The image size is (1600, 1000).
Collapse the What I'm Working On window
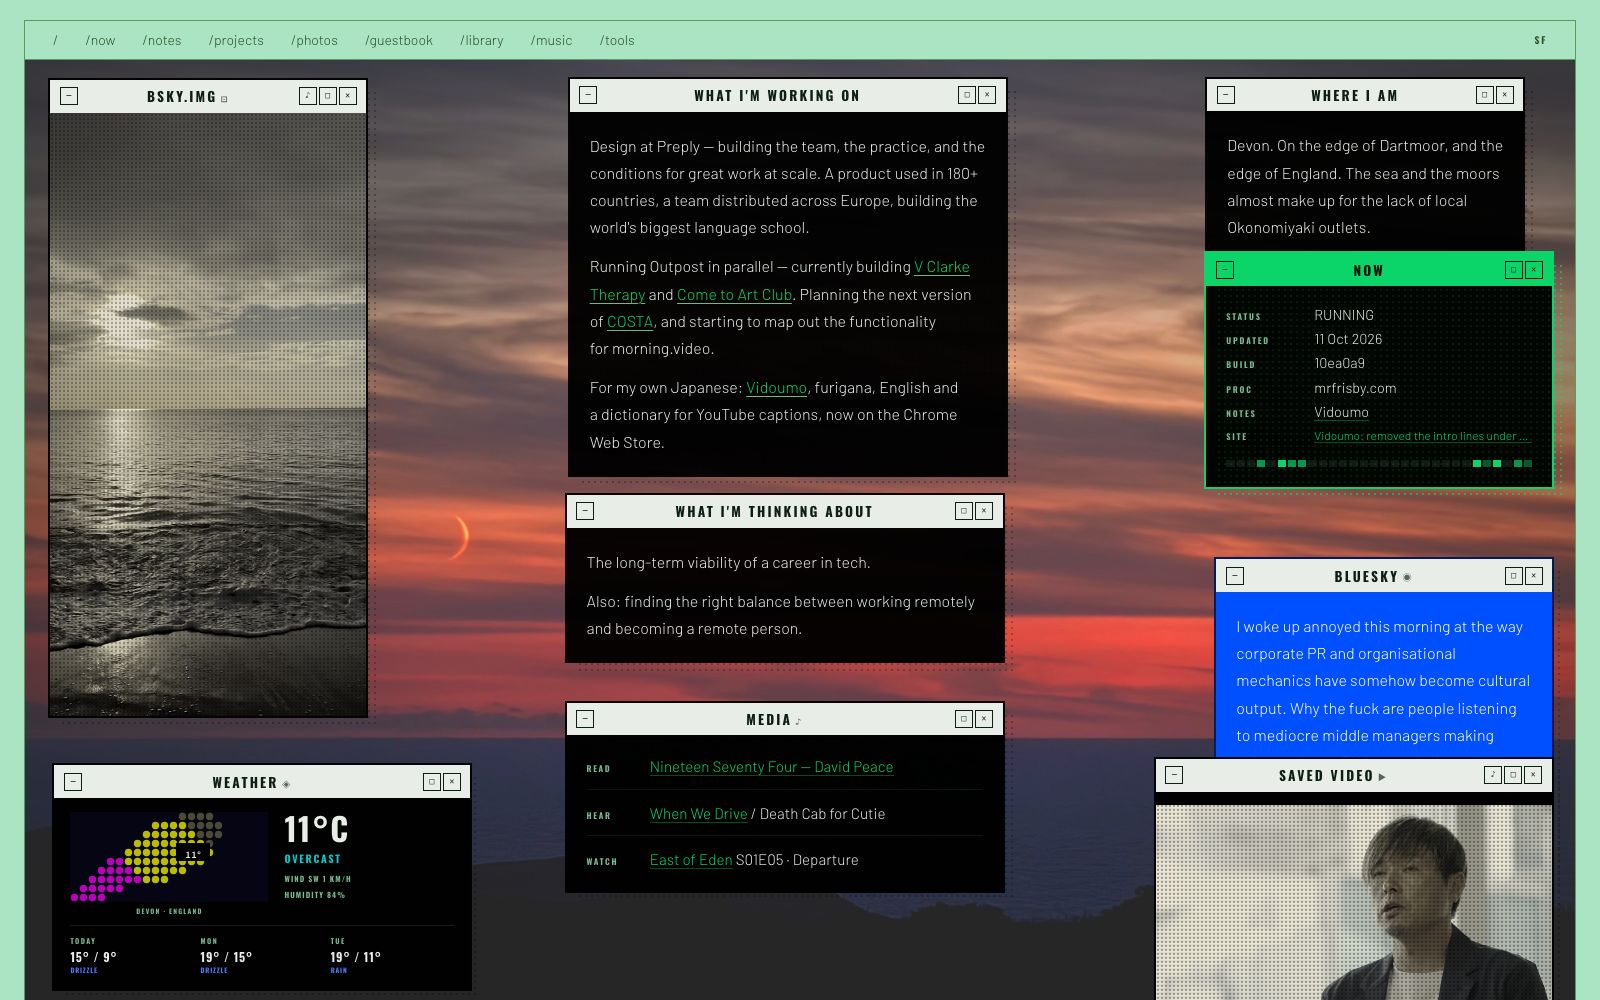click(588, 95)
